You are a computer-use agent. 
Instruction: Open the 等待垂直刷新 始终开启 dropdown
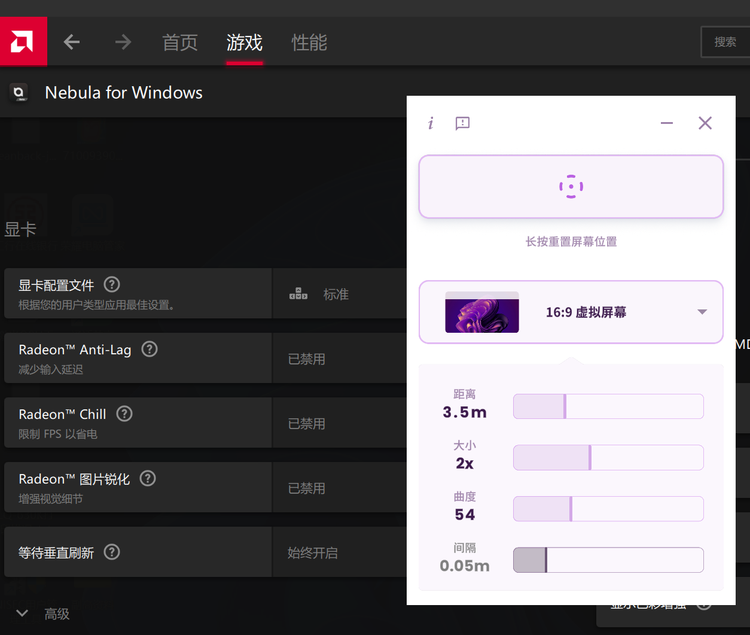[313, 553]
